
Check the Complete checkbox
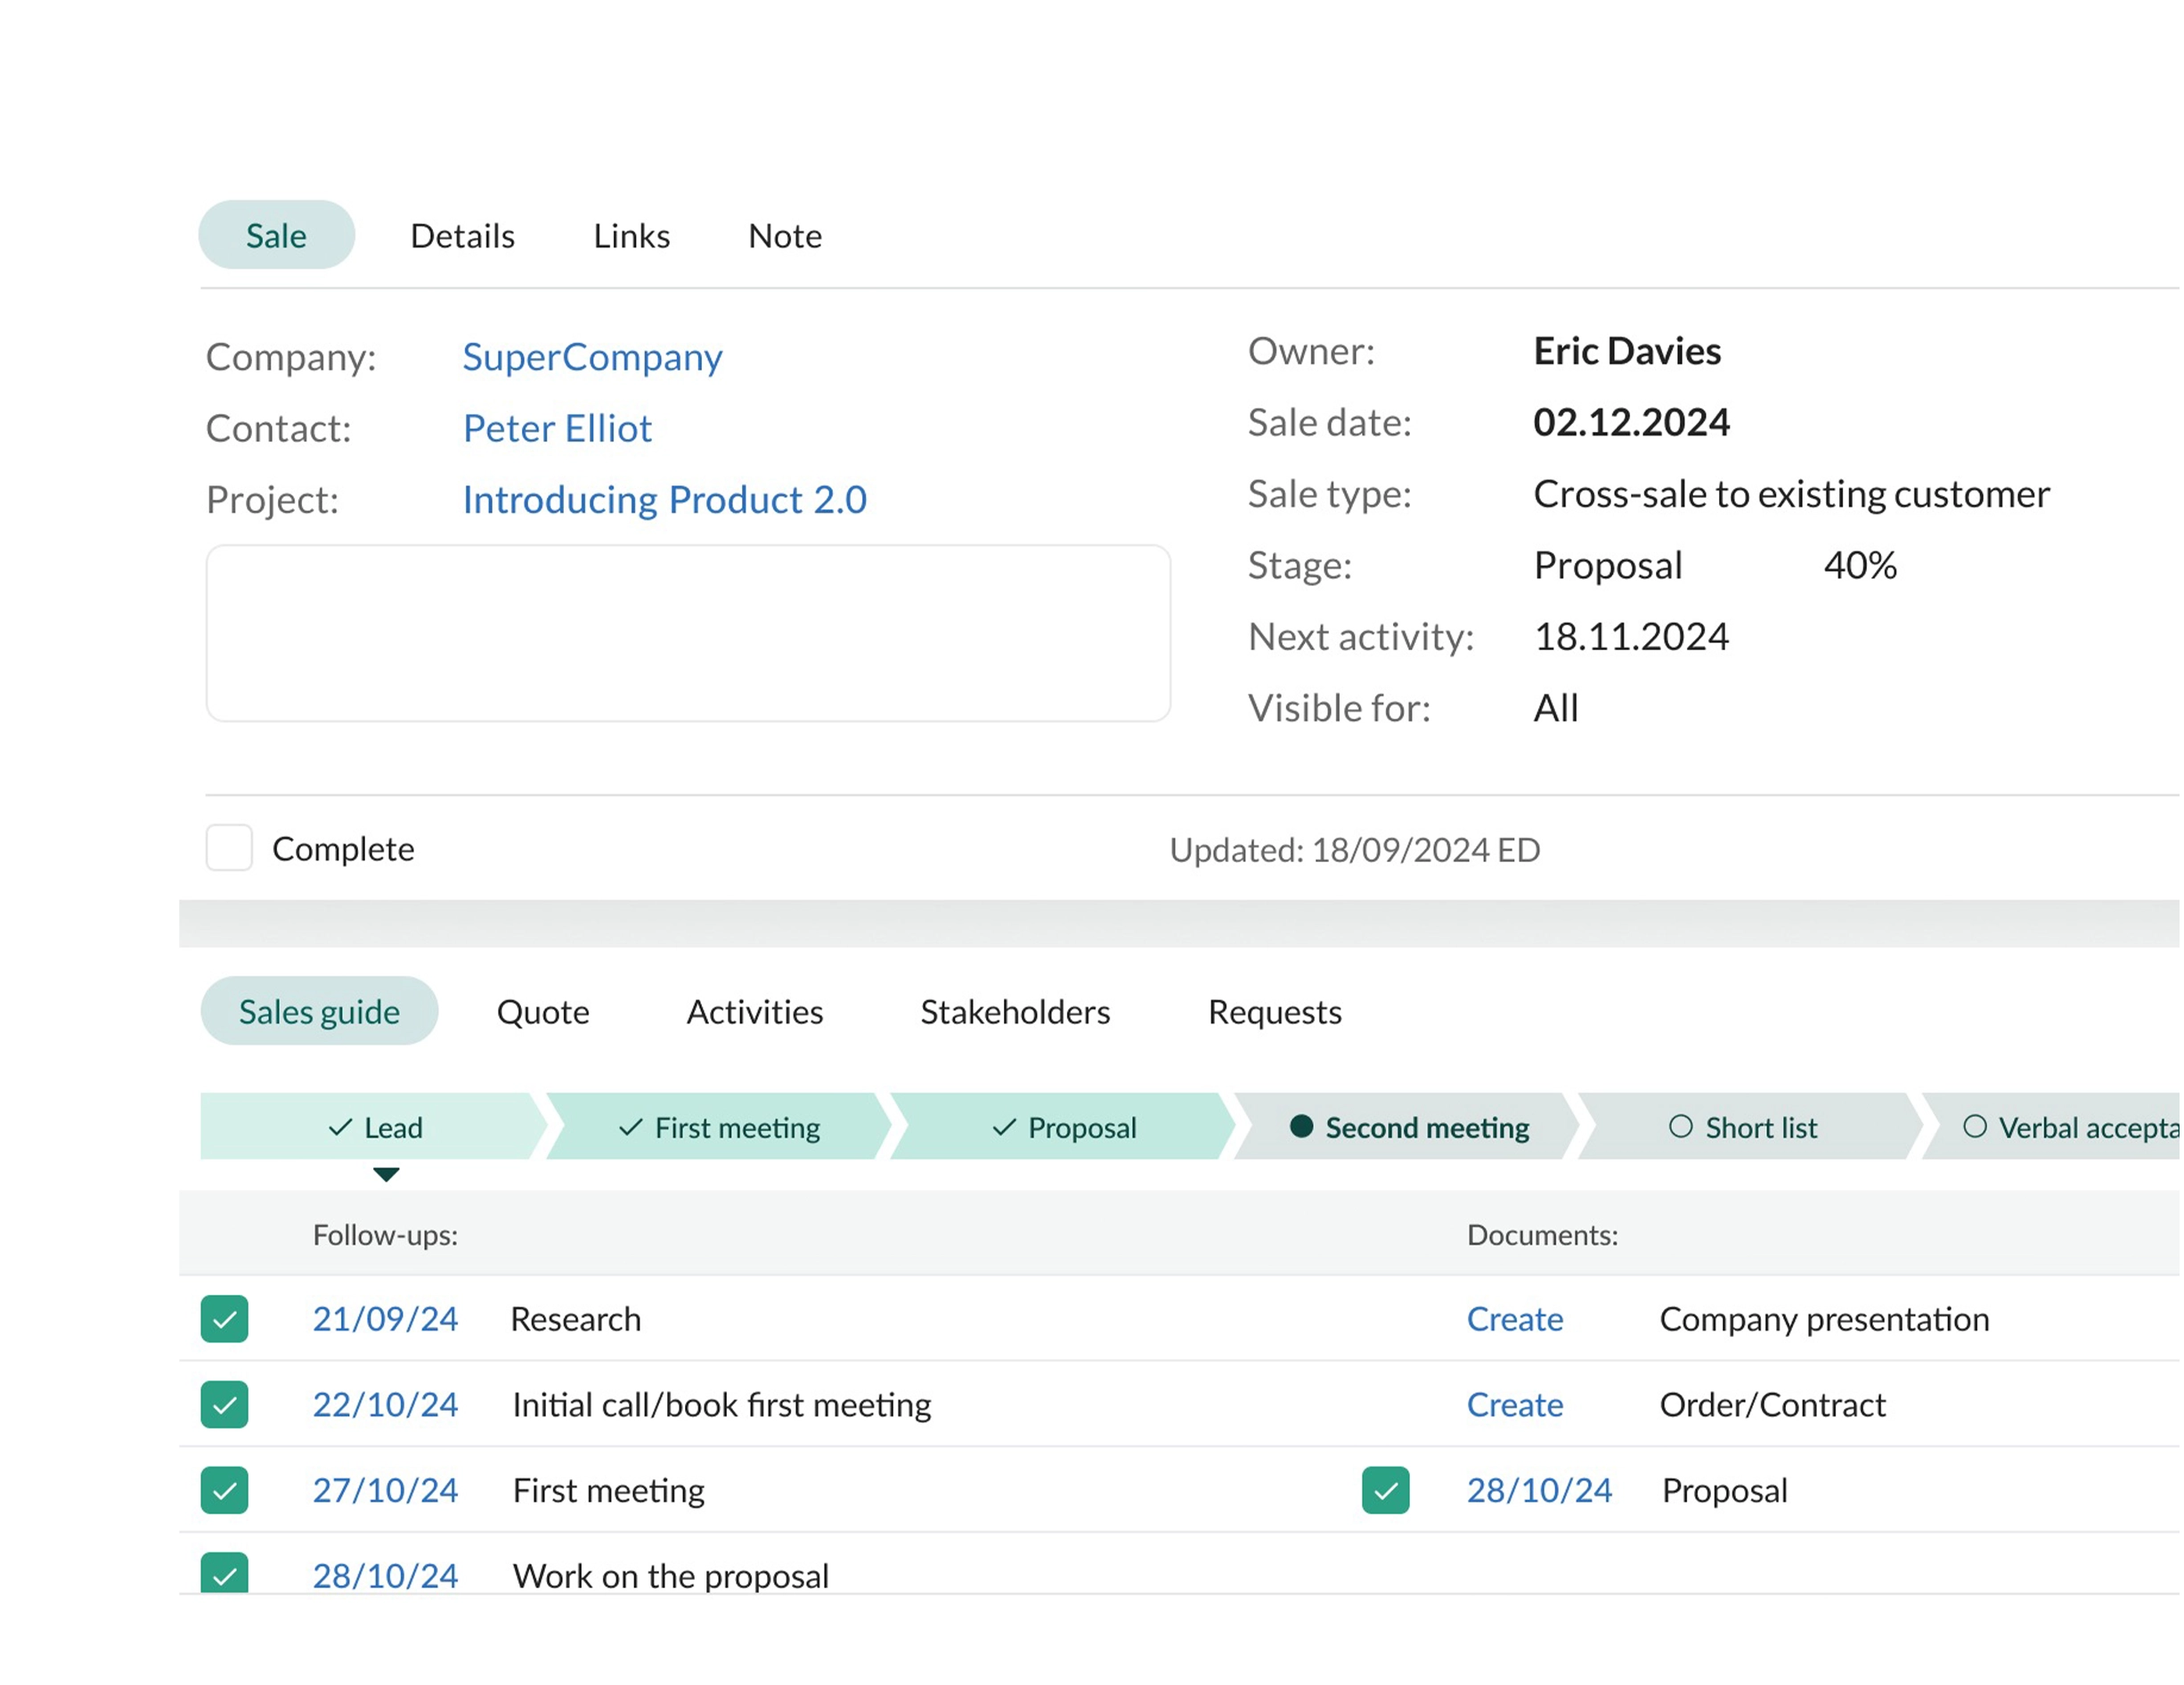(229, 848)
